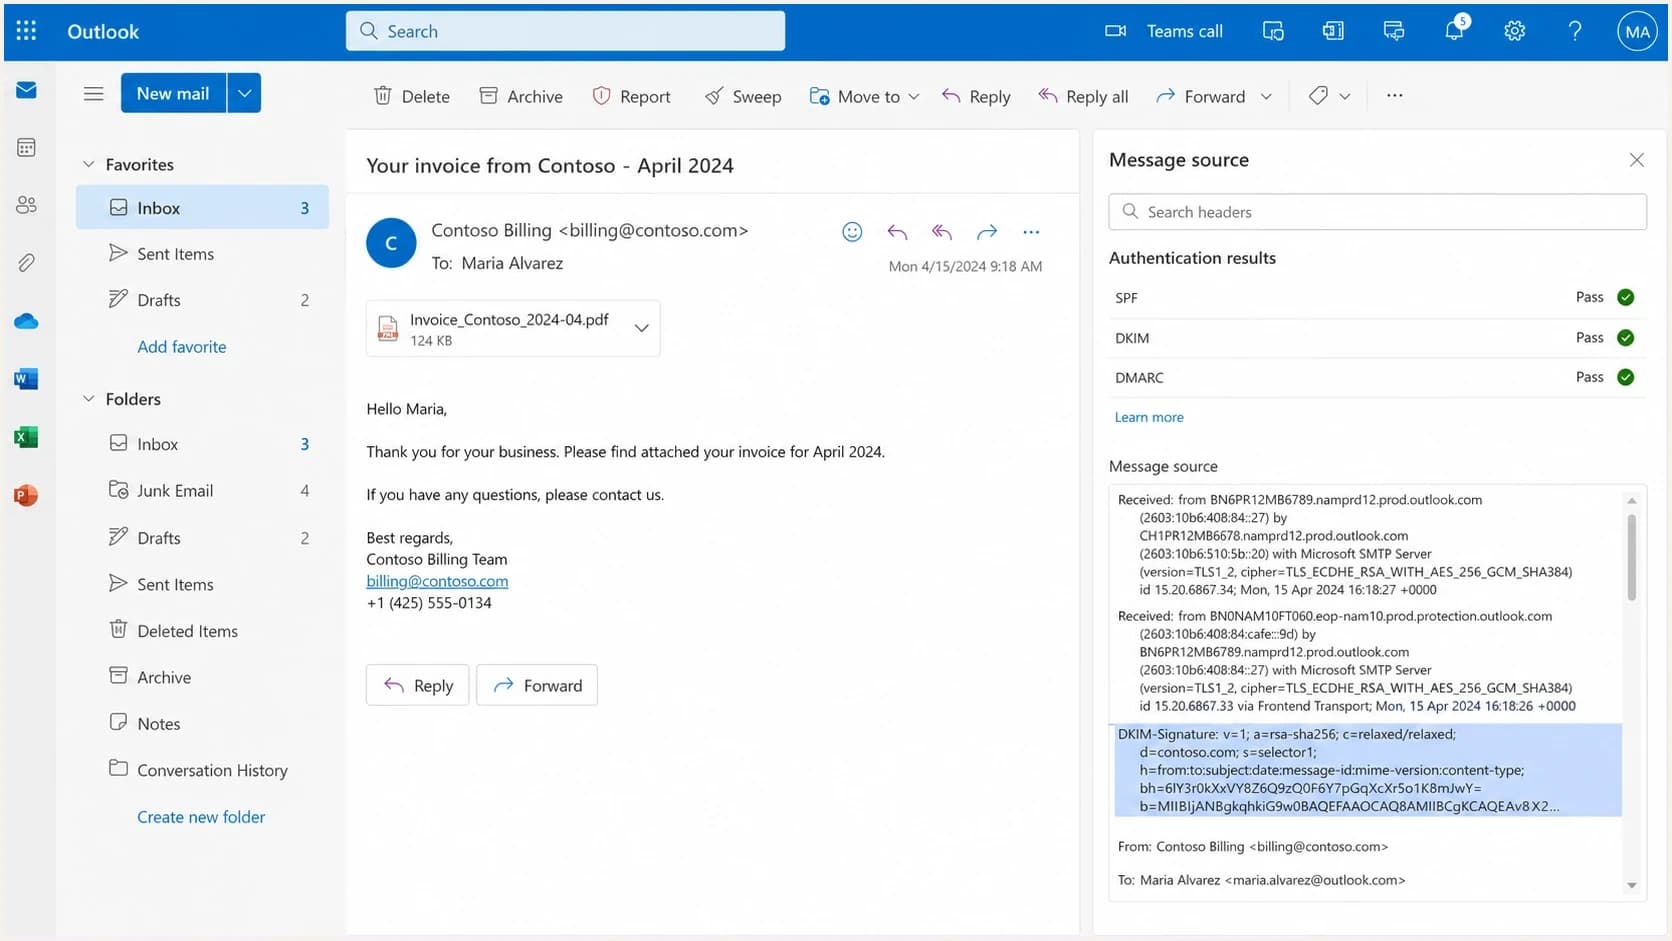Toggle the hamburger navigation pane button
The width and height of the screenshot is (1672, 941).
[x=94, y=94]
